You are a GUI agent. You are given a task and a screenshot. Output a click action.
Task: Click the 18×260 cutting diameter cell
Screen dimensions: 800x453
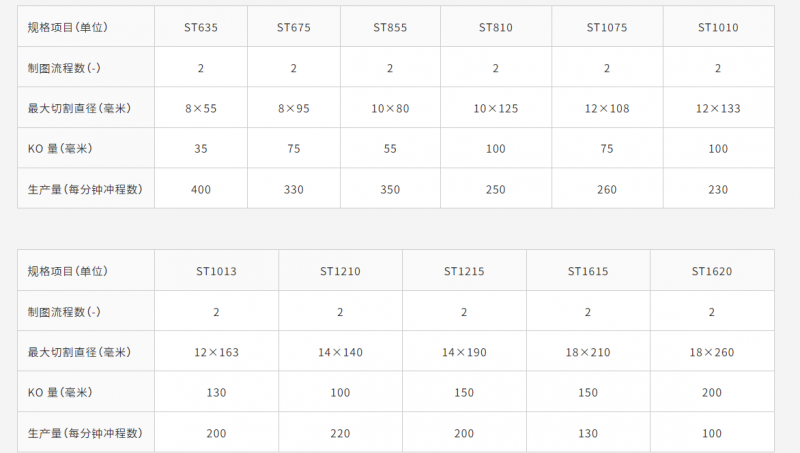712,352
